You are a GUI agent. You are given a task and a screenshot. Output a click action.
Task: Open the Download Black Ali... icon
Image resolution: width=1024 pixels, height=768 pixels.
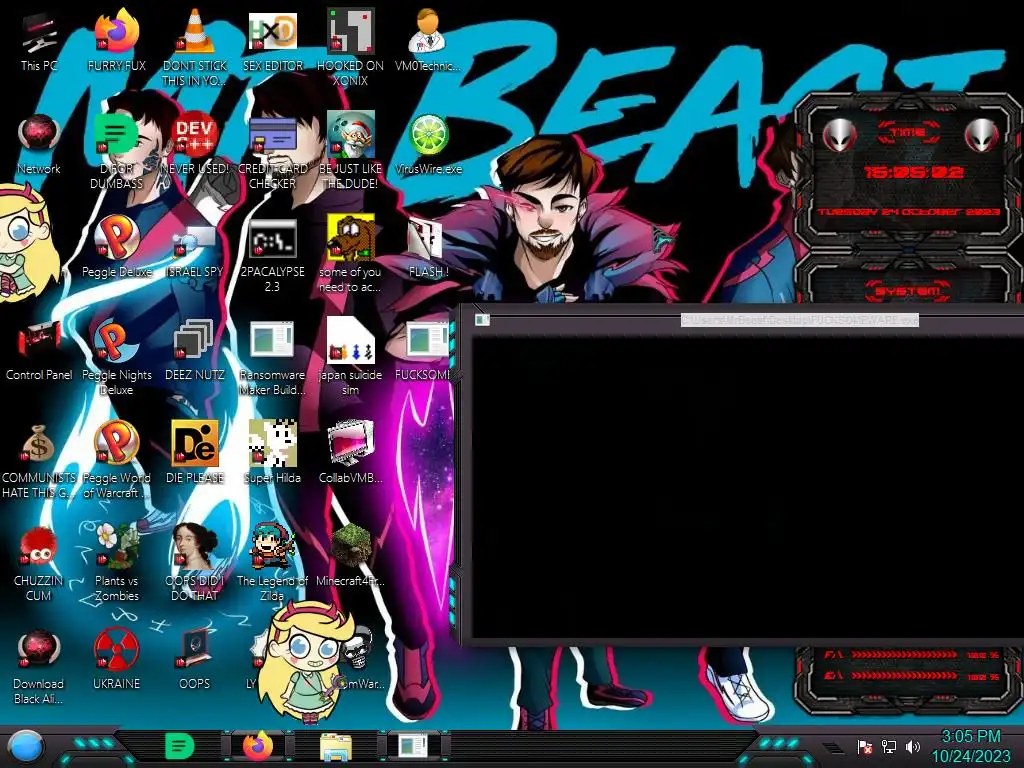point(39,666)
